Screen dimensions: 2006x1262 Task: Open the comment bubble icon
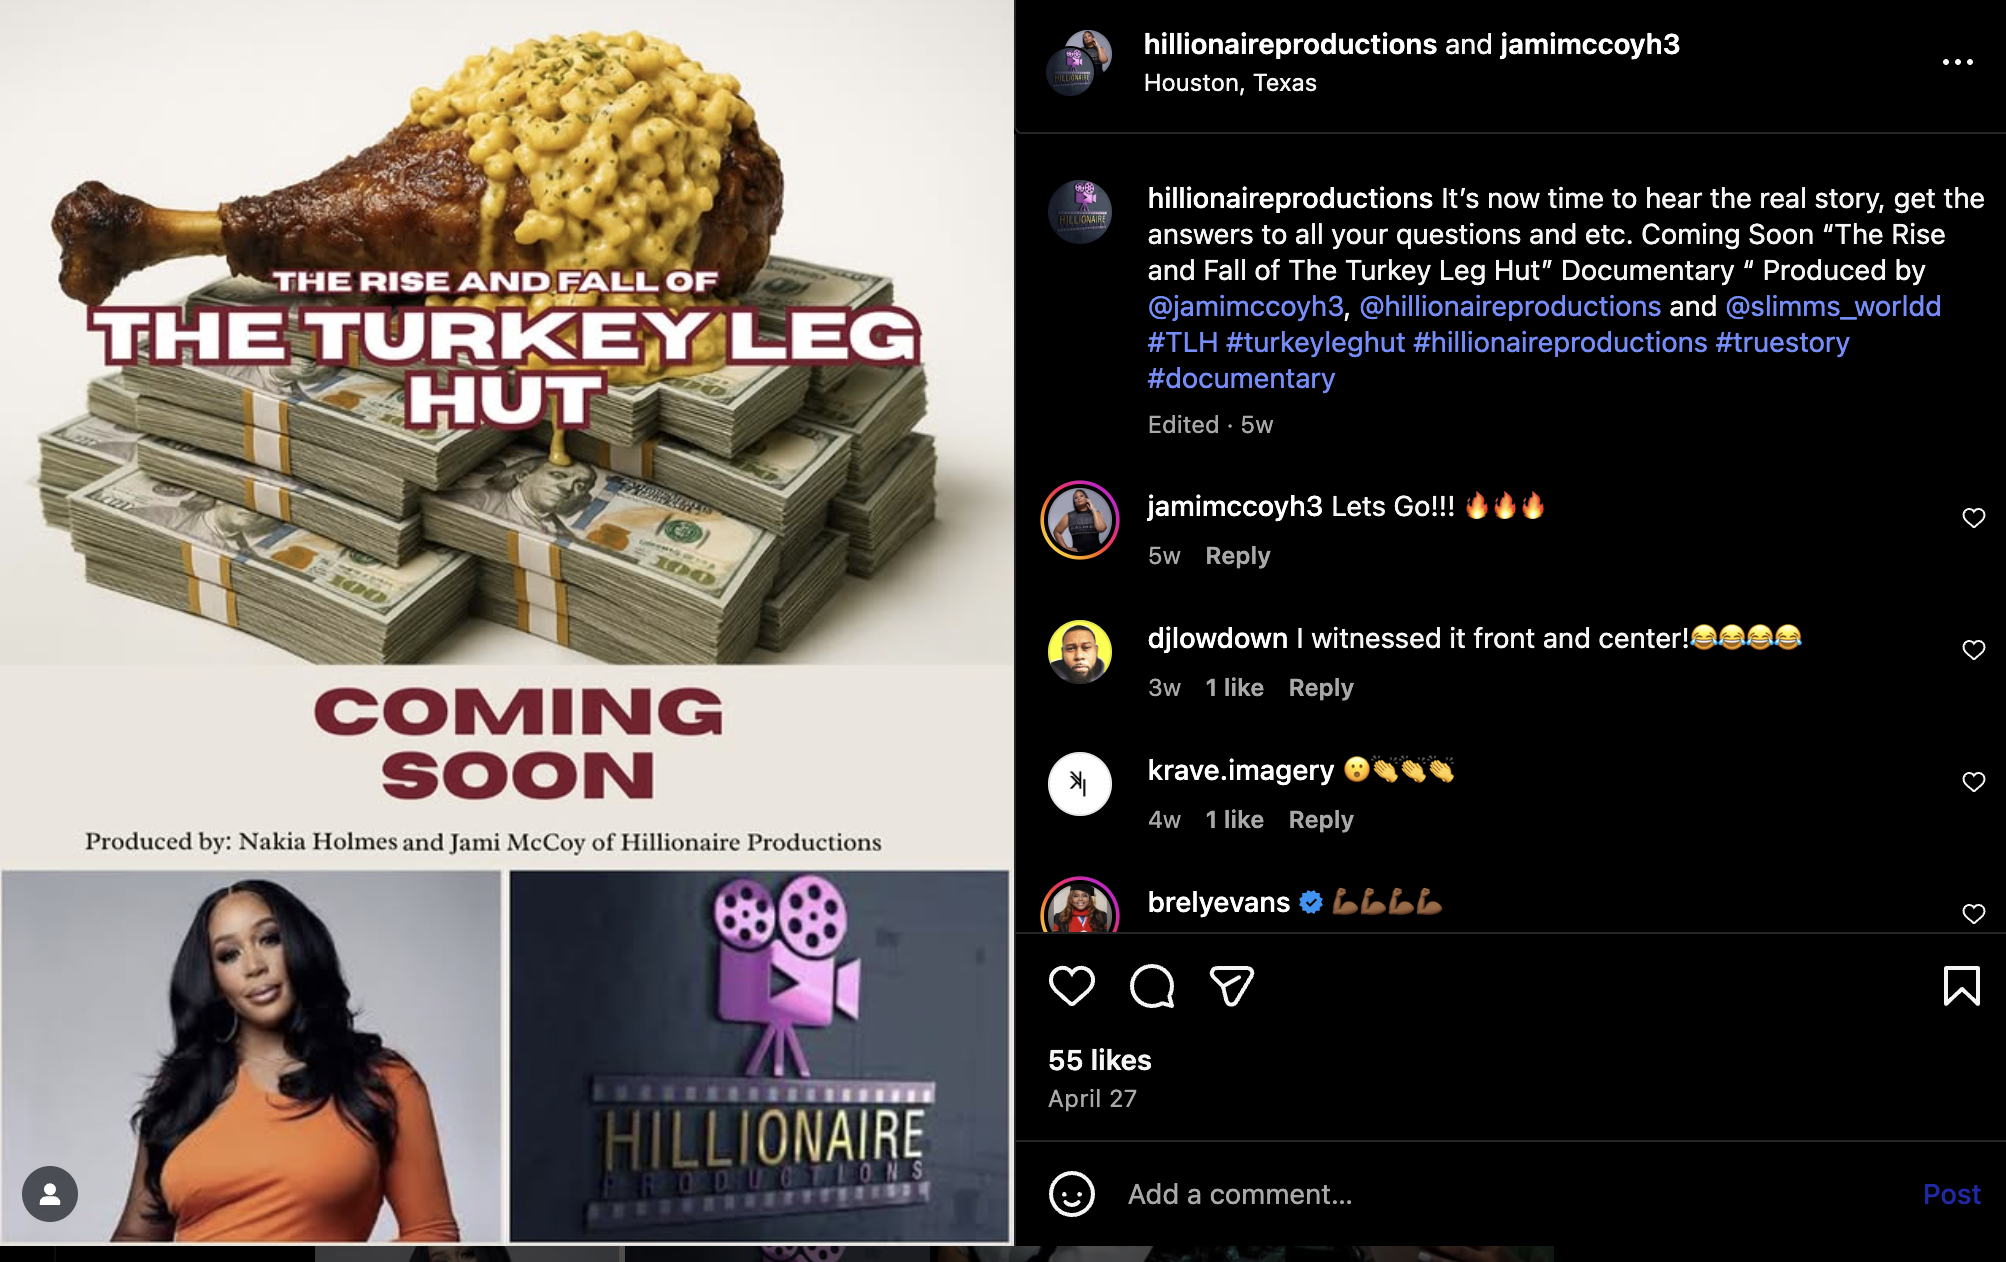(x=1151, y=986)
